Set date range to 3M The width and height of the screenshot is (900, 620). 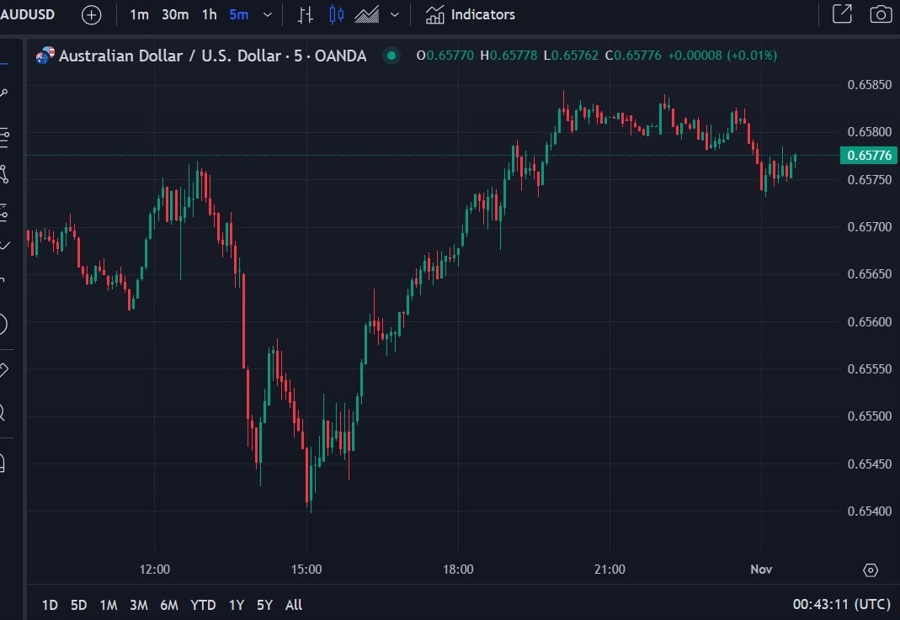point(139,605)
